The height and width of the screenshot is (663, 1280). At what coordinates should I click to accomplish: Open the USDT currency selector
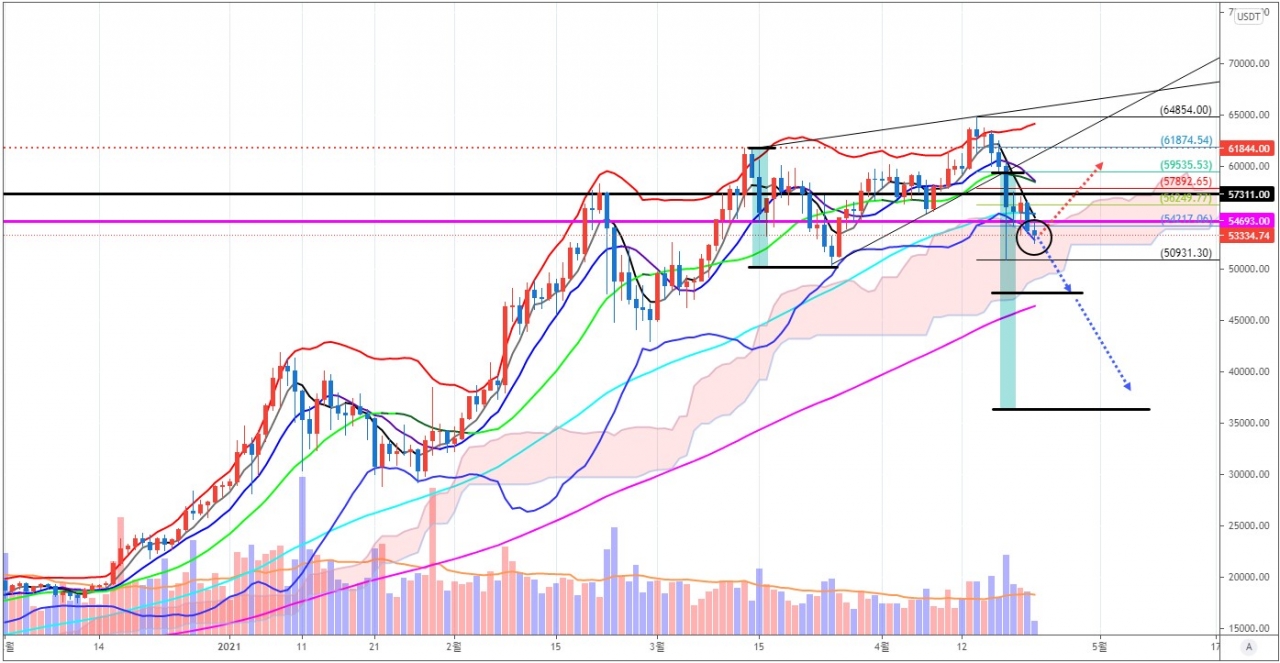pyautogui.click(x=1248, y=16)
